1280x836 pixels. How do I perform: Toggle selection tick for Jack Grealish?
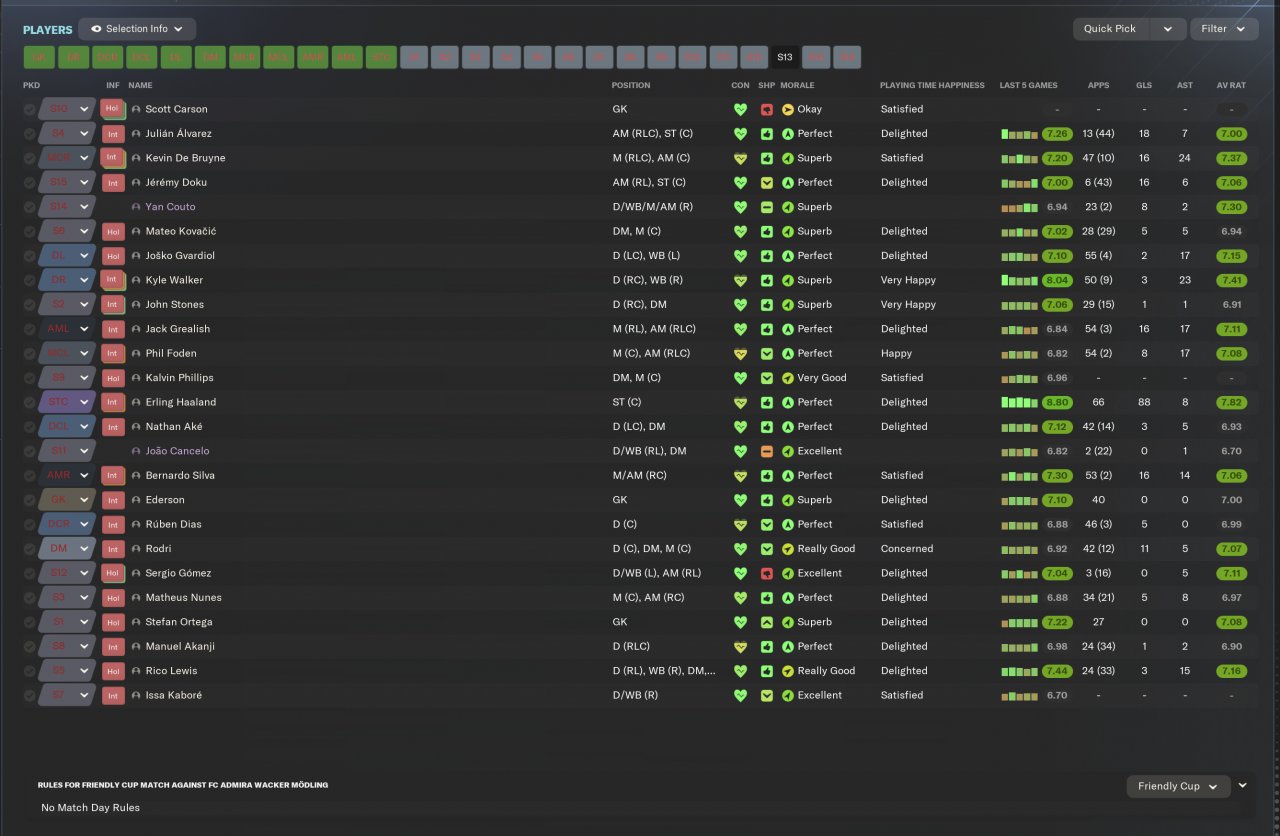[x=30, y=329]
